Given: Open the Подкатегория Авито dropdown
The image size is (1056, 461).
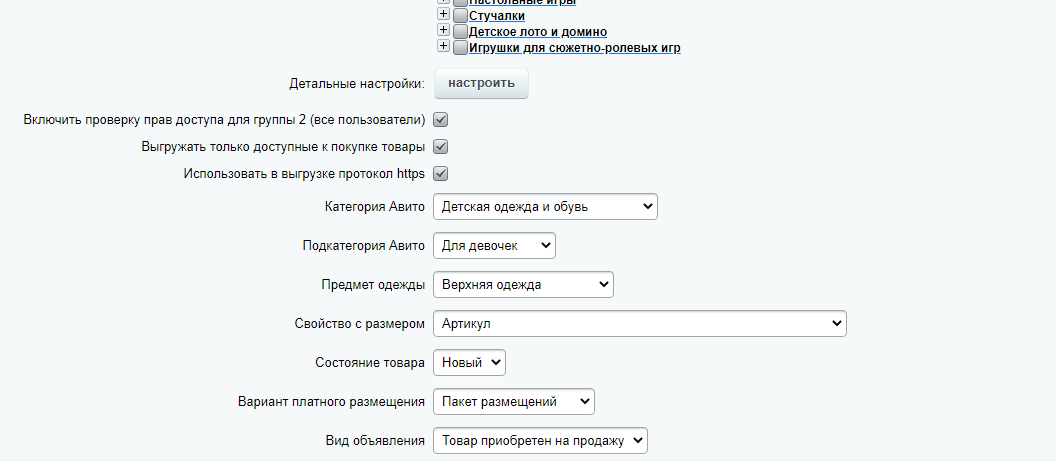Looking at the screenshot, I should [494, 246].
